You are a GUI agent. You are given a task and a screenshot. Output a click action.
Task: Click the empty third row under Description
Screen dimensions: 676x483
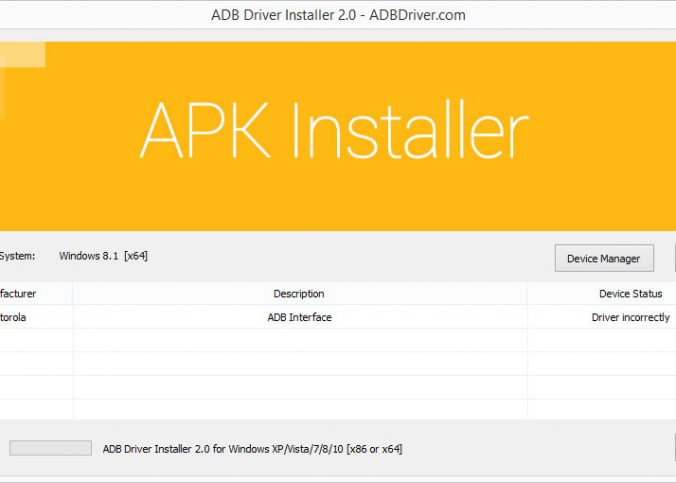pyautogui.click(x=299, y=364)
